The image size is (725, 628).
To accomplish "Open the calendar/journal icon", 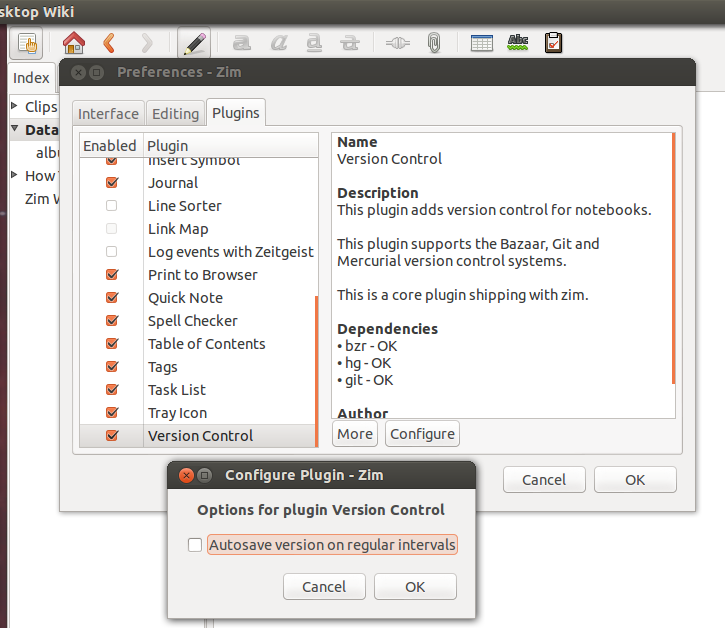I will click(481, 43).
